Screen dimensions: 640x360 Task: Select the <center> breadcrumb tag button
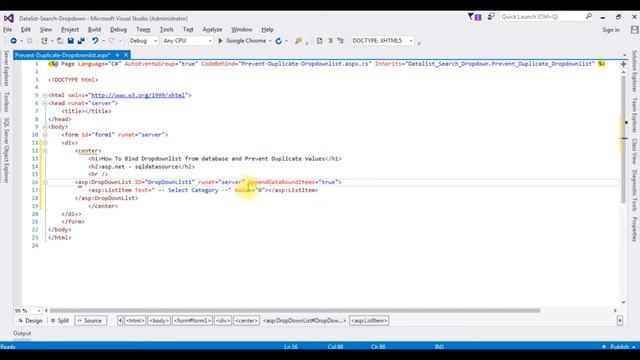point(247,321)
